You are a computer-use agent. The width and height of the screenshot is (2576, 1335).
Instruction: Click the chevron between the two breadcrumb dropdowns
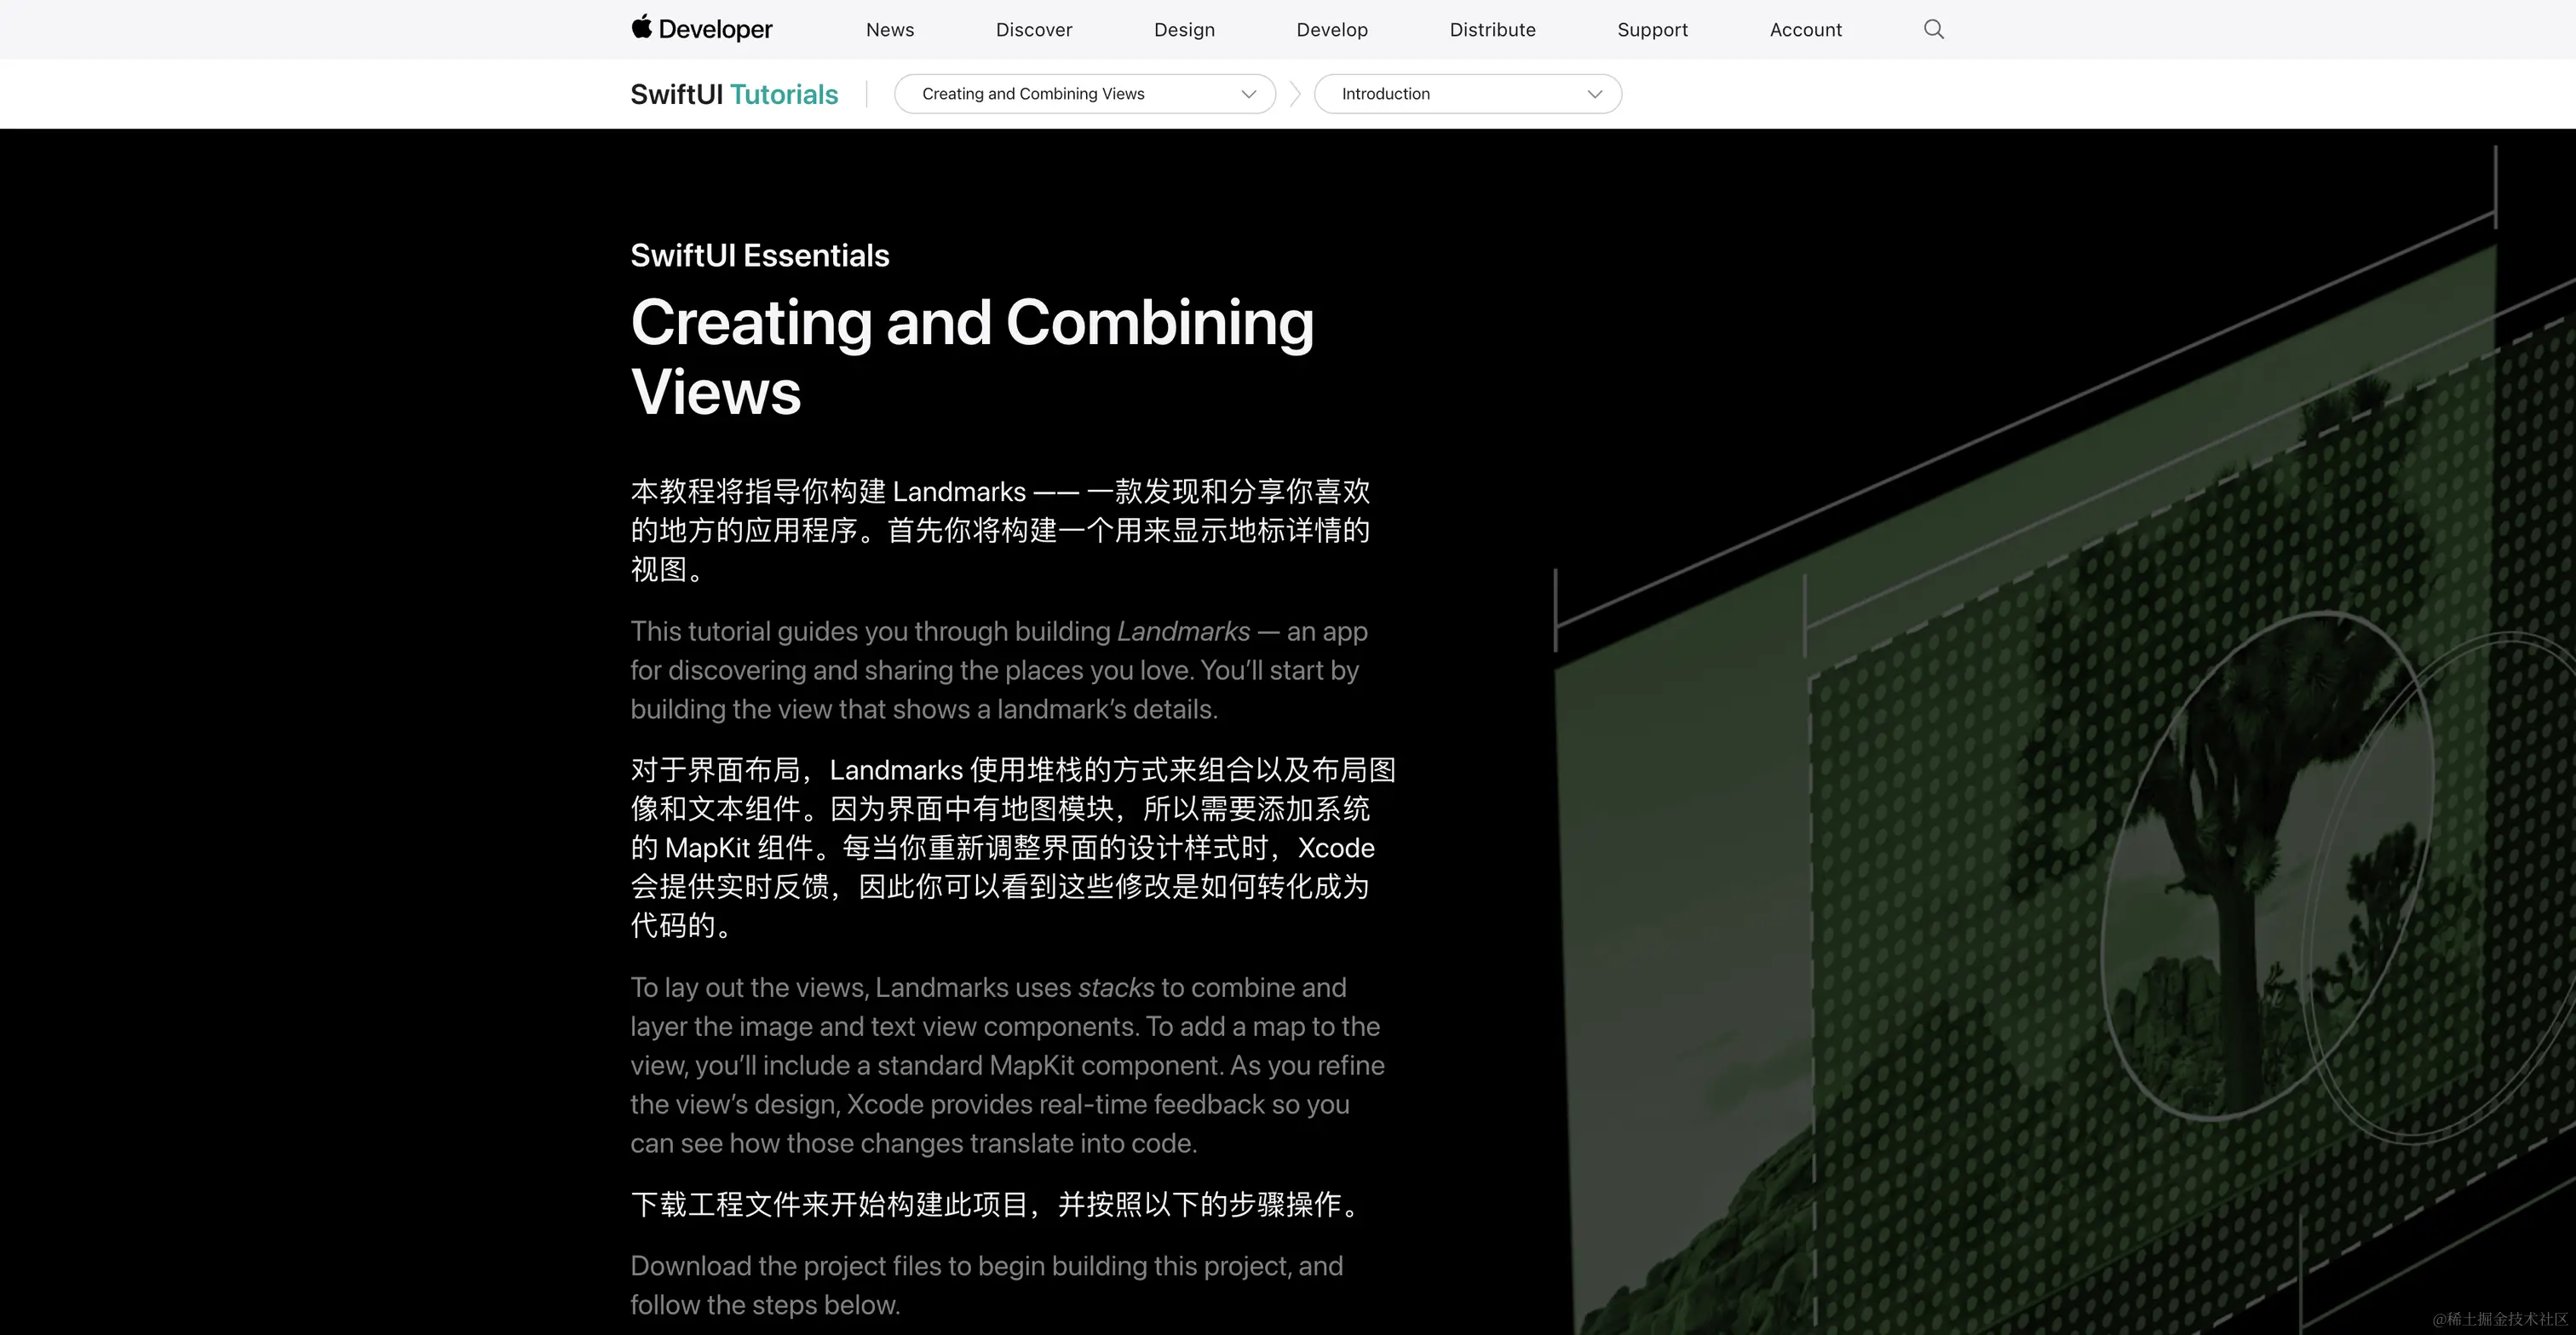click(x=1293, y=93)
